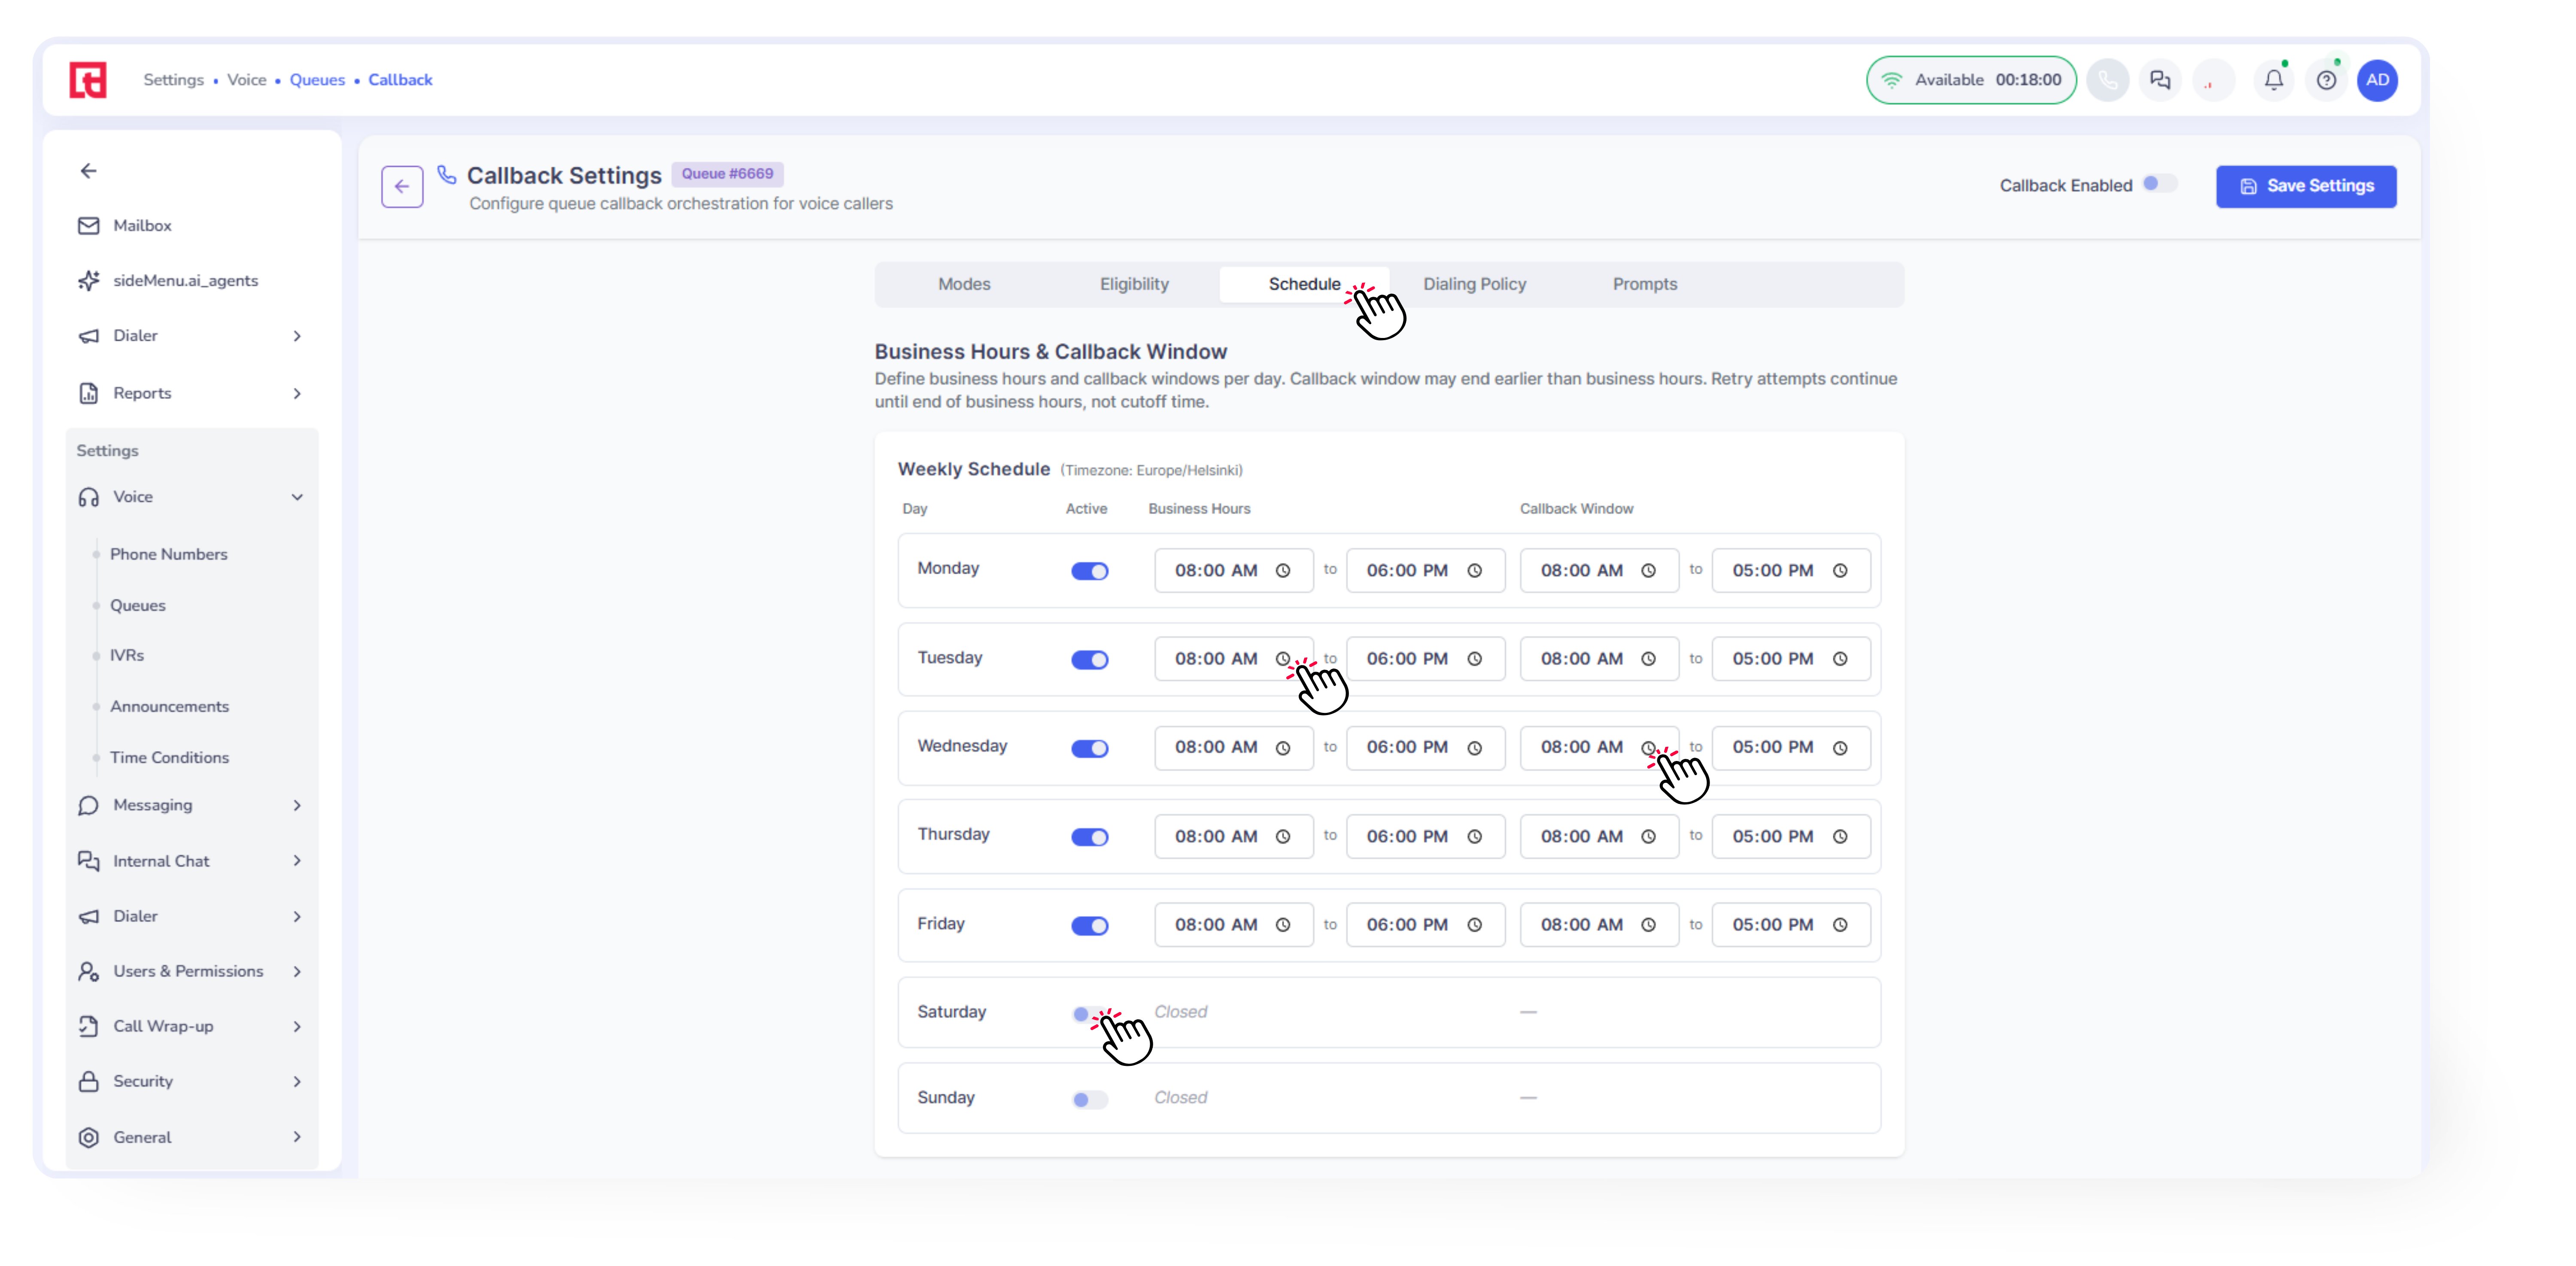Click the sidebar collapse back arrow

pyautogui.click(x=89, y=171)
